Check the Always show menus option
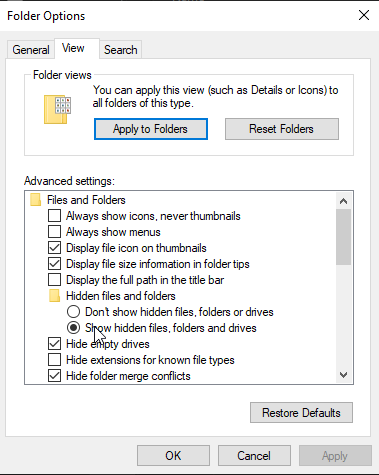The height and width of the screenshot is (475, 379). pyautogui.click(x=54, y=232)
